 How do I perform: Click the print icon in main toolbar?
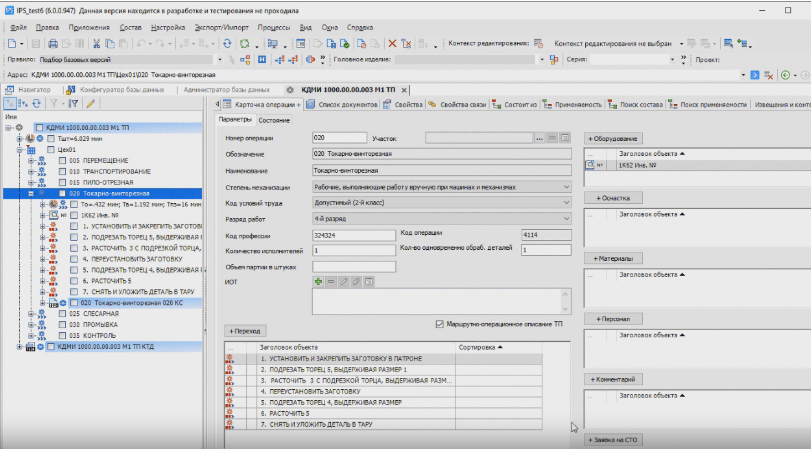(53, 44)
